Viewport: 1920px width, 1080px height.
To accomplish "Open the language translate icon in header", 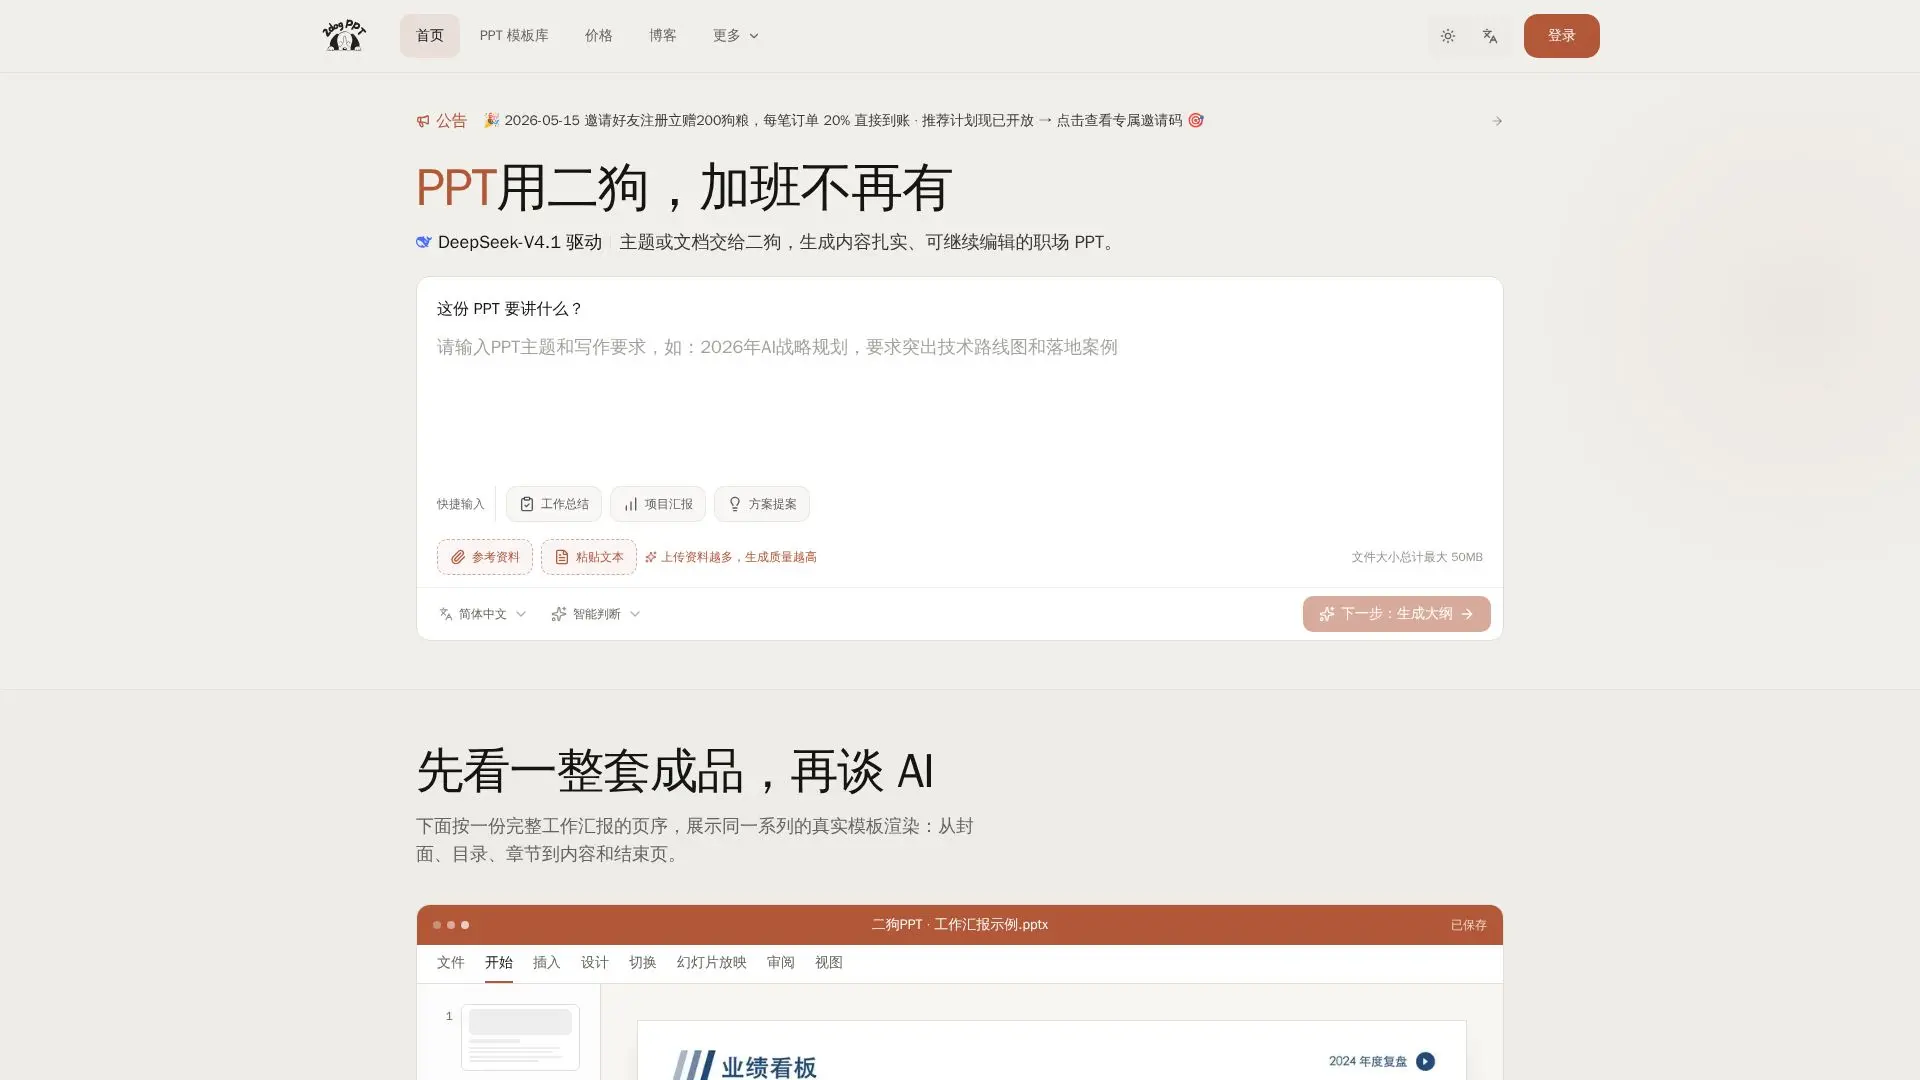I will click(x=1490, y=36).
